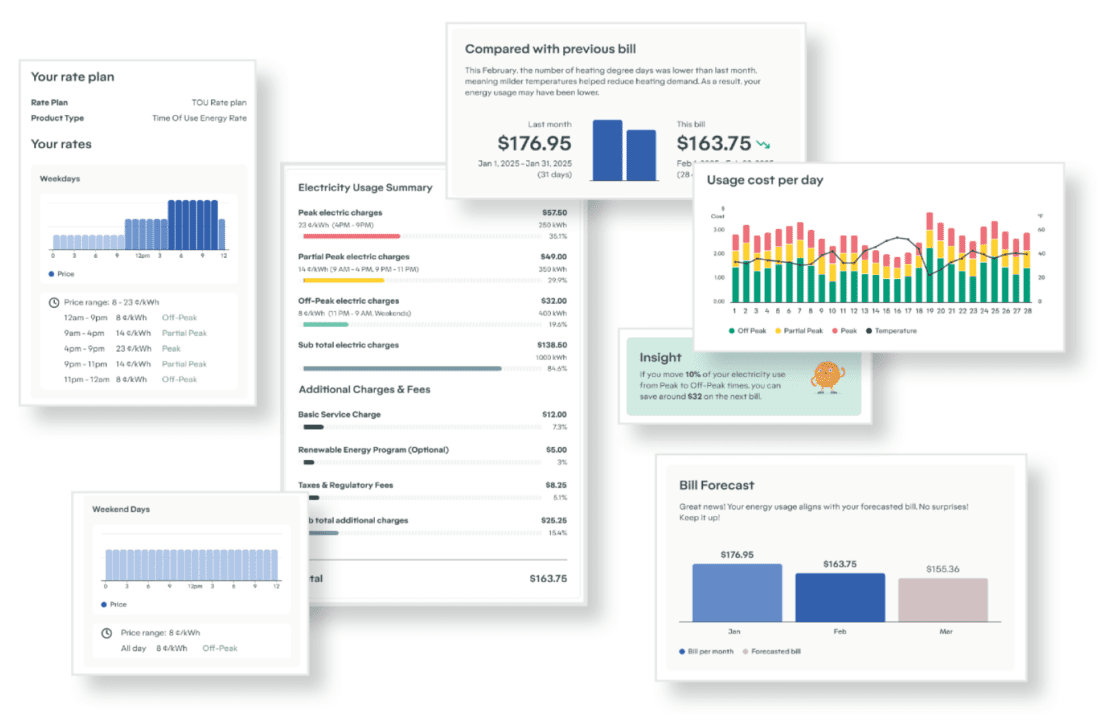The height and width of the screenshot is (726, 1110).
Task: Click the Partial Peak electric charges row
Action: 433,269
